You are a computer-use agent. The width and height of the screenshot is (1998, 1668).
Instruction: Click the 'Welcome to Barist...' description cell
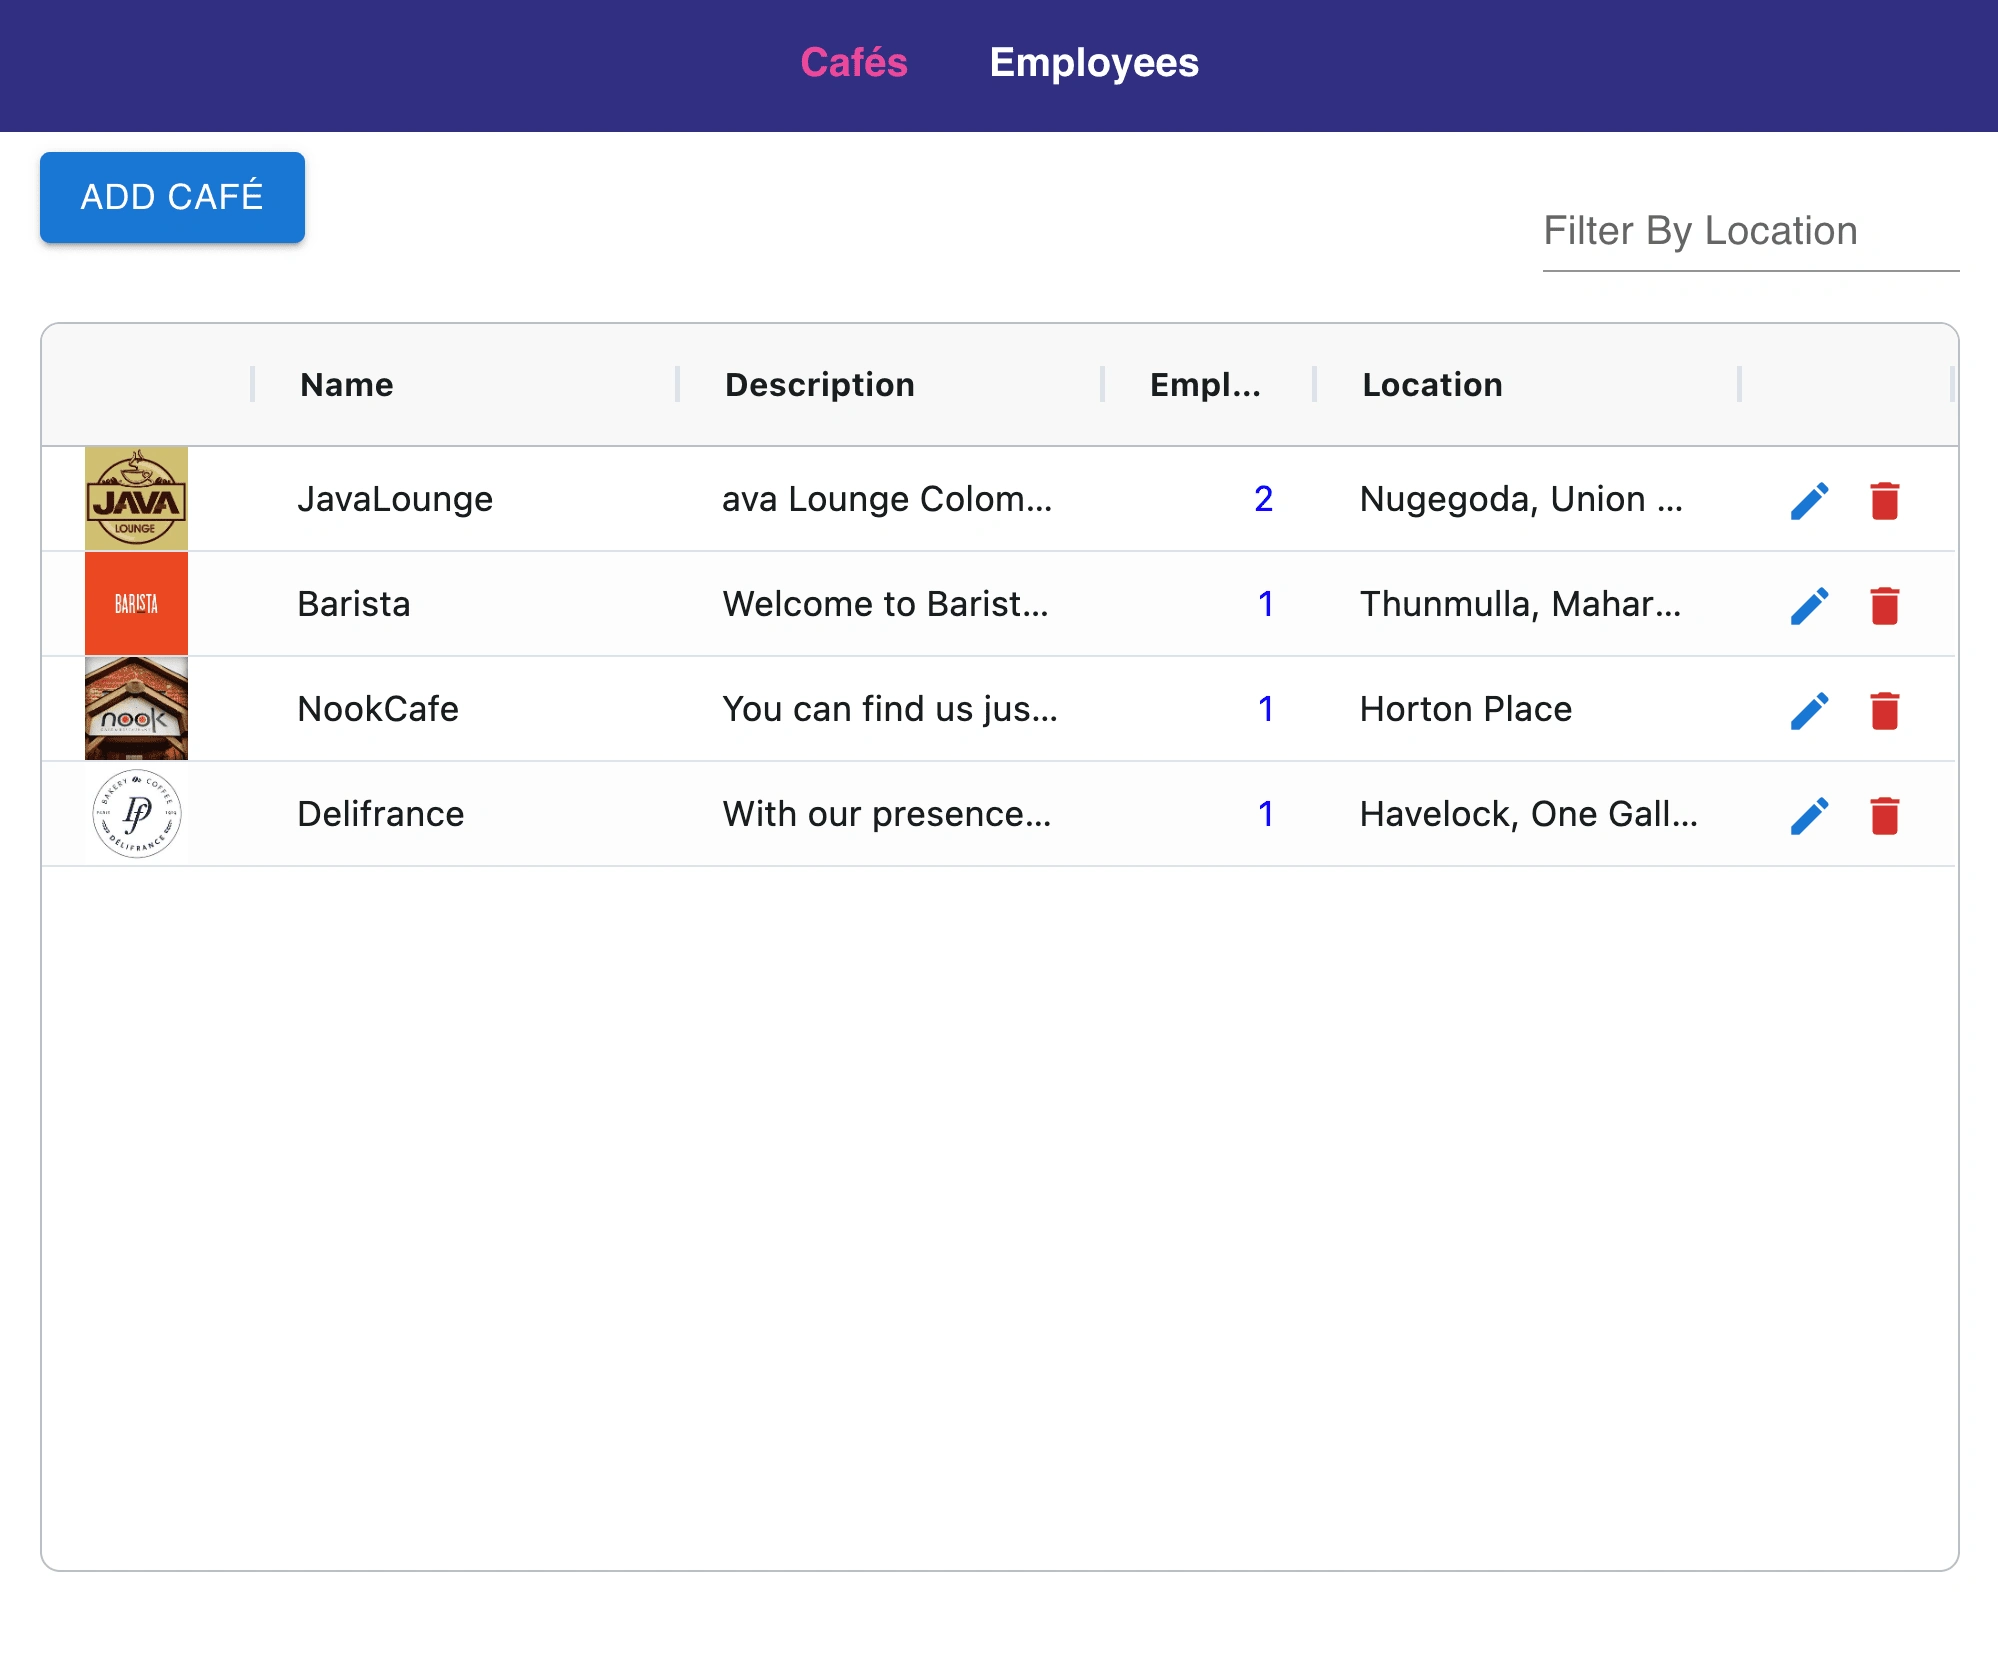pyautogui.click(x=886, y=604)
